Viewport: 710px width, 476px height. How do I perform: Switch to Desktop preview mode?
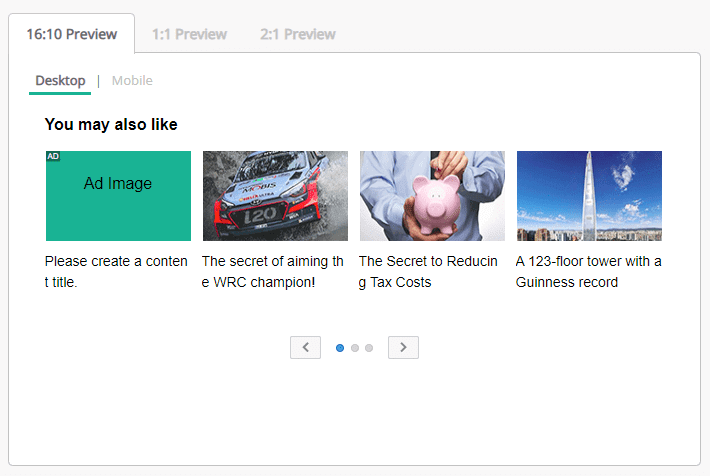pos(60,81)
